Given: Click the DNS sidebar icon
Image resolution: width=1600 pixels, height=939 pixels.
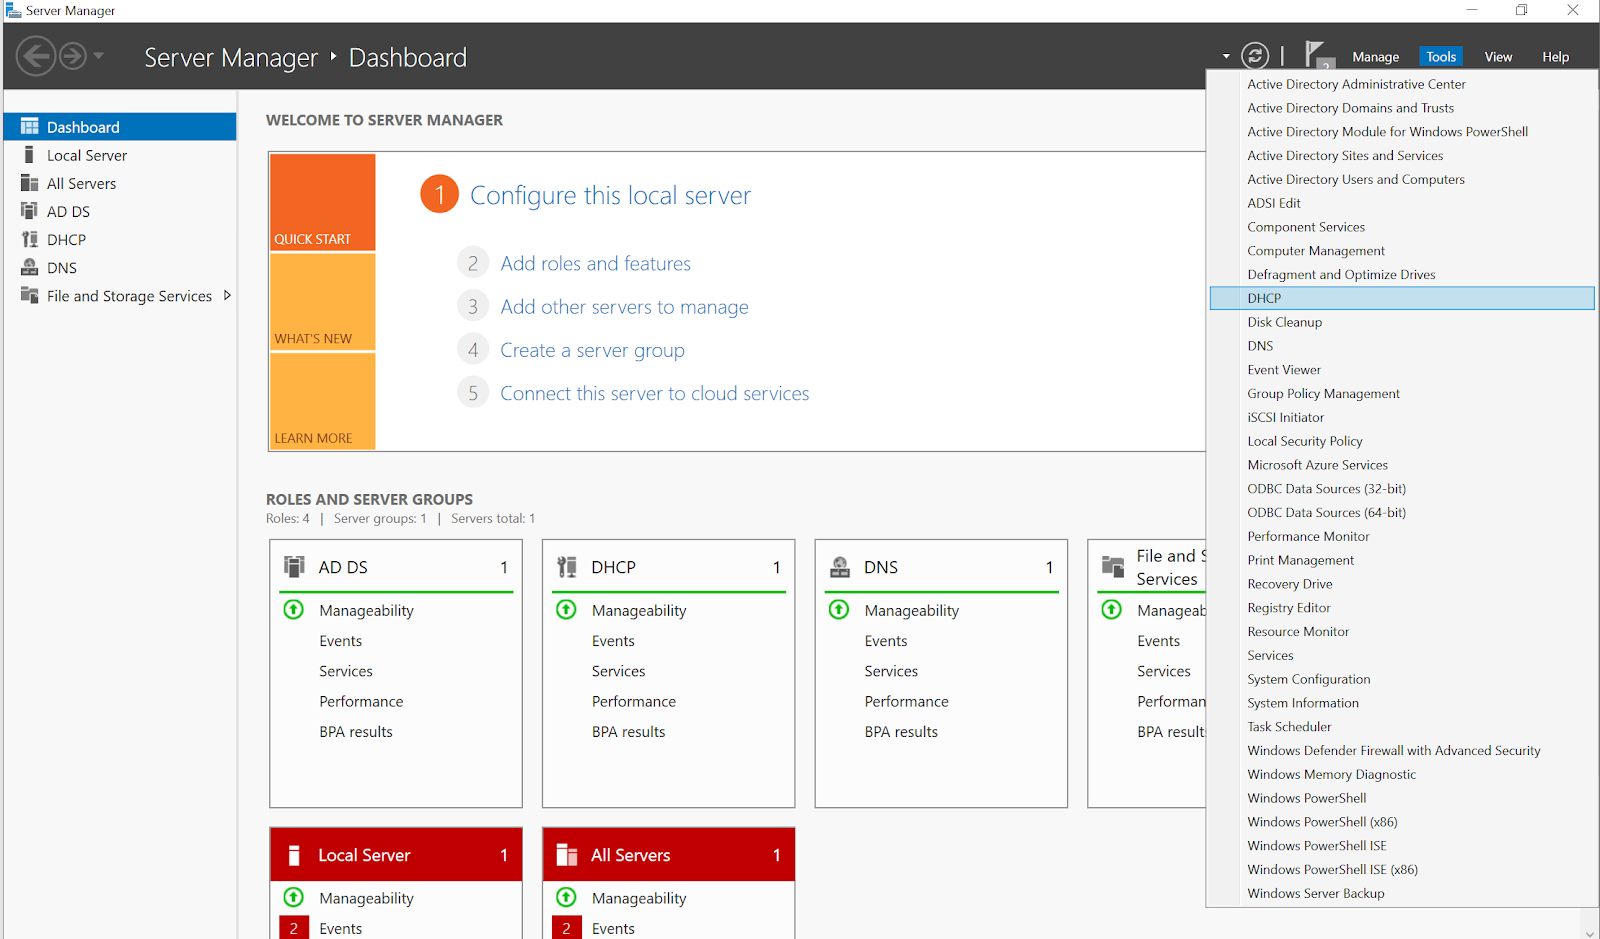Looking at the screenshot, I should (30, 267).
